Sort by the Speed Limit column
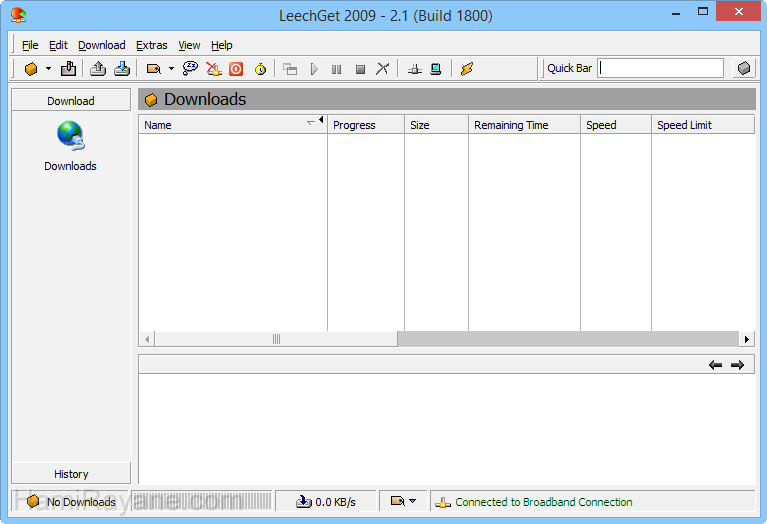Viewport: 767px width, 524px height. click(703, 125)
